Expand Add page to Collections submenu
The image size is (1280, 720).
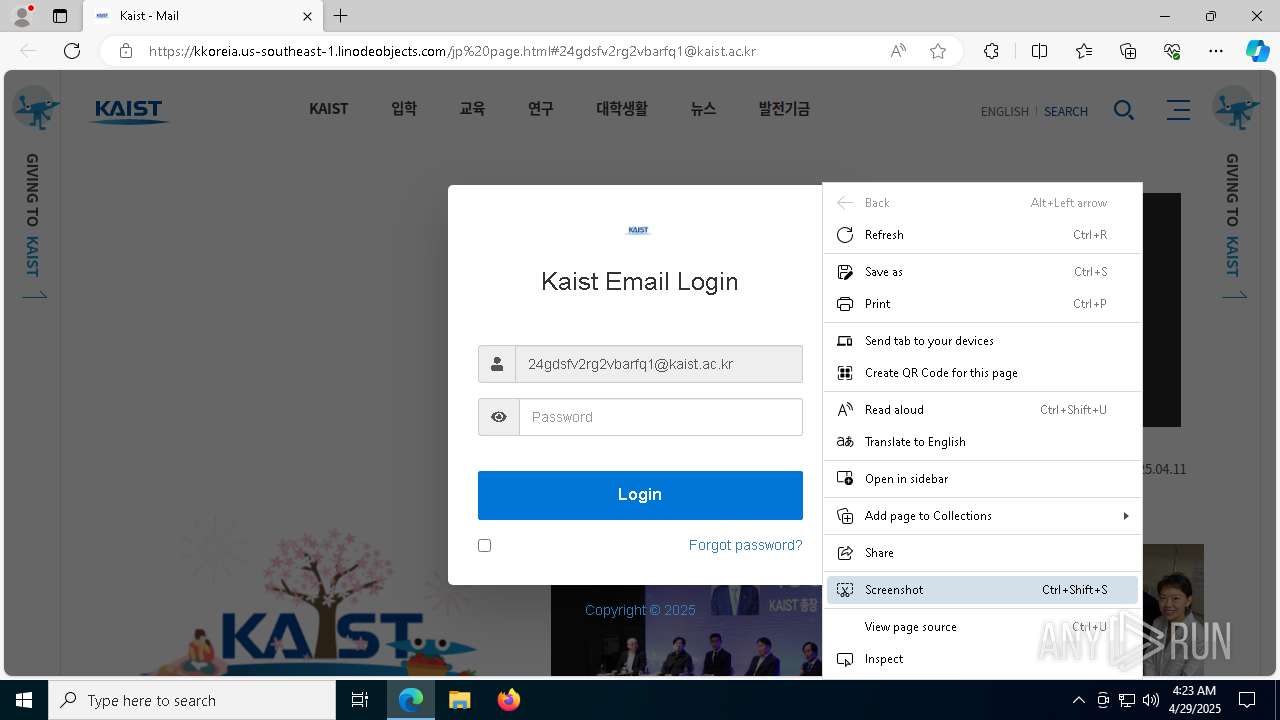point(982,516)
